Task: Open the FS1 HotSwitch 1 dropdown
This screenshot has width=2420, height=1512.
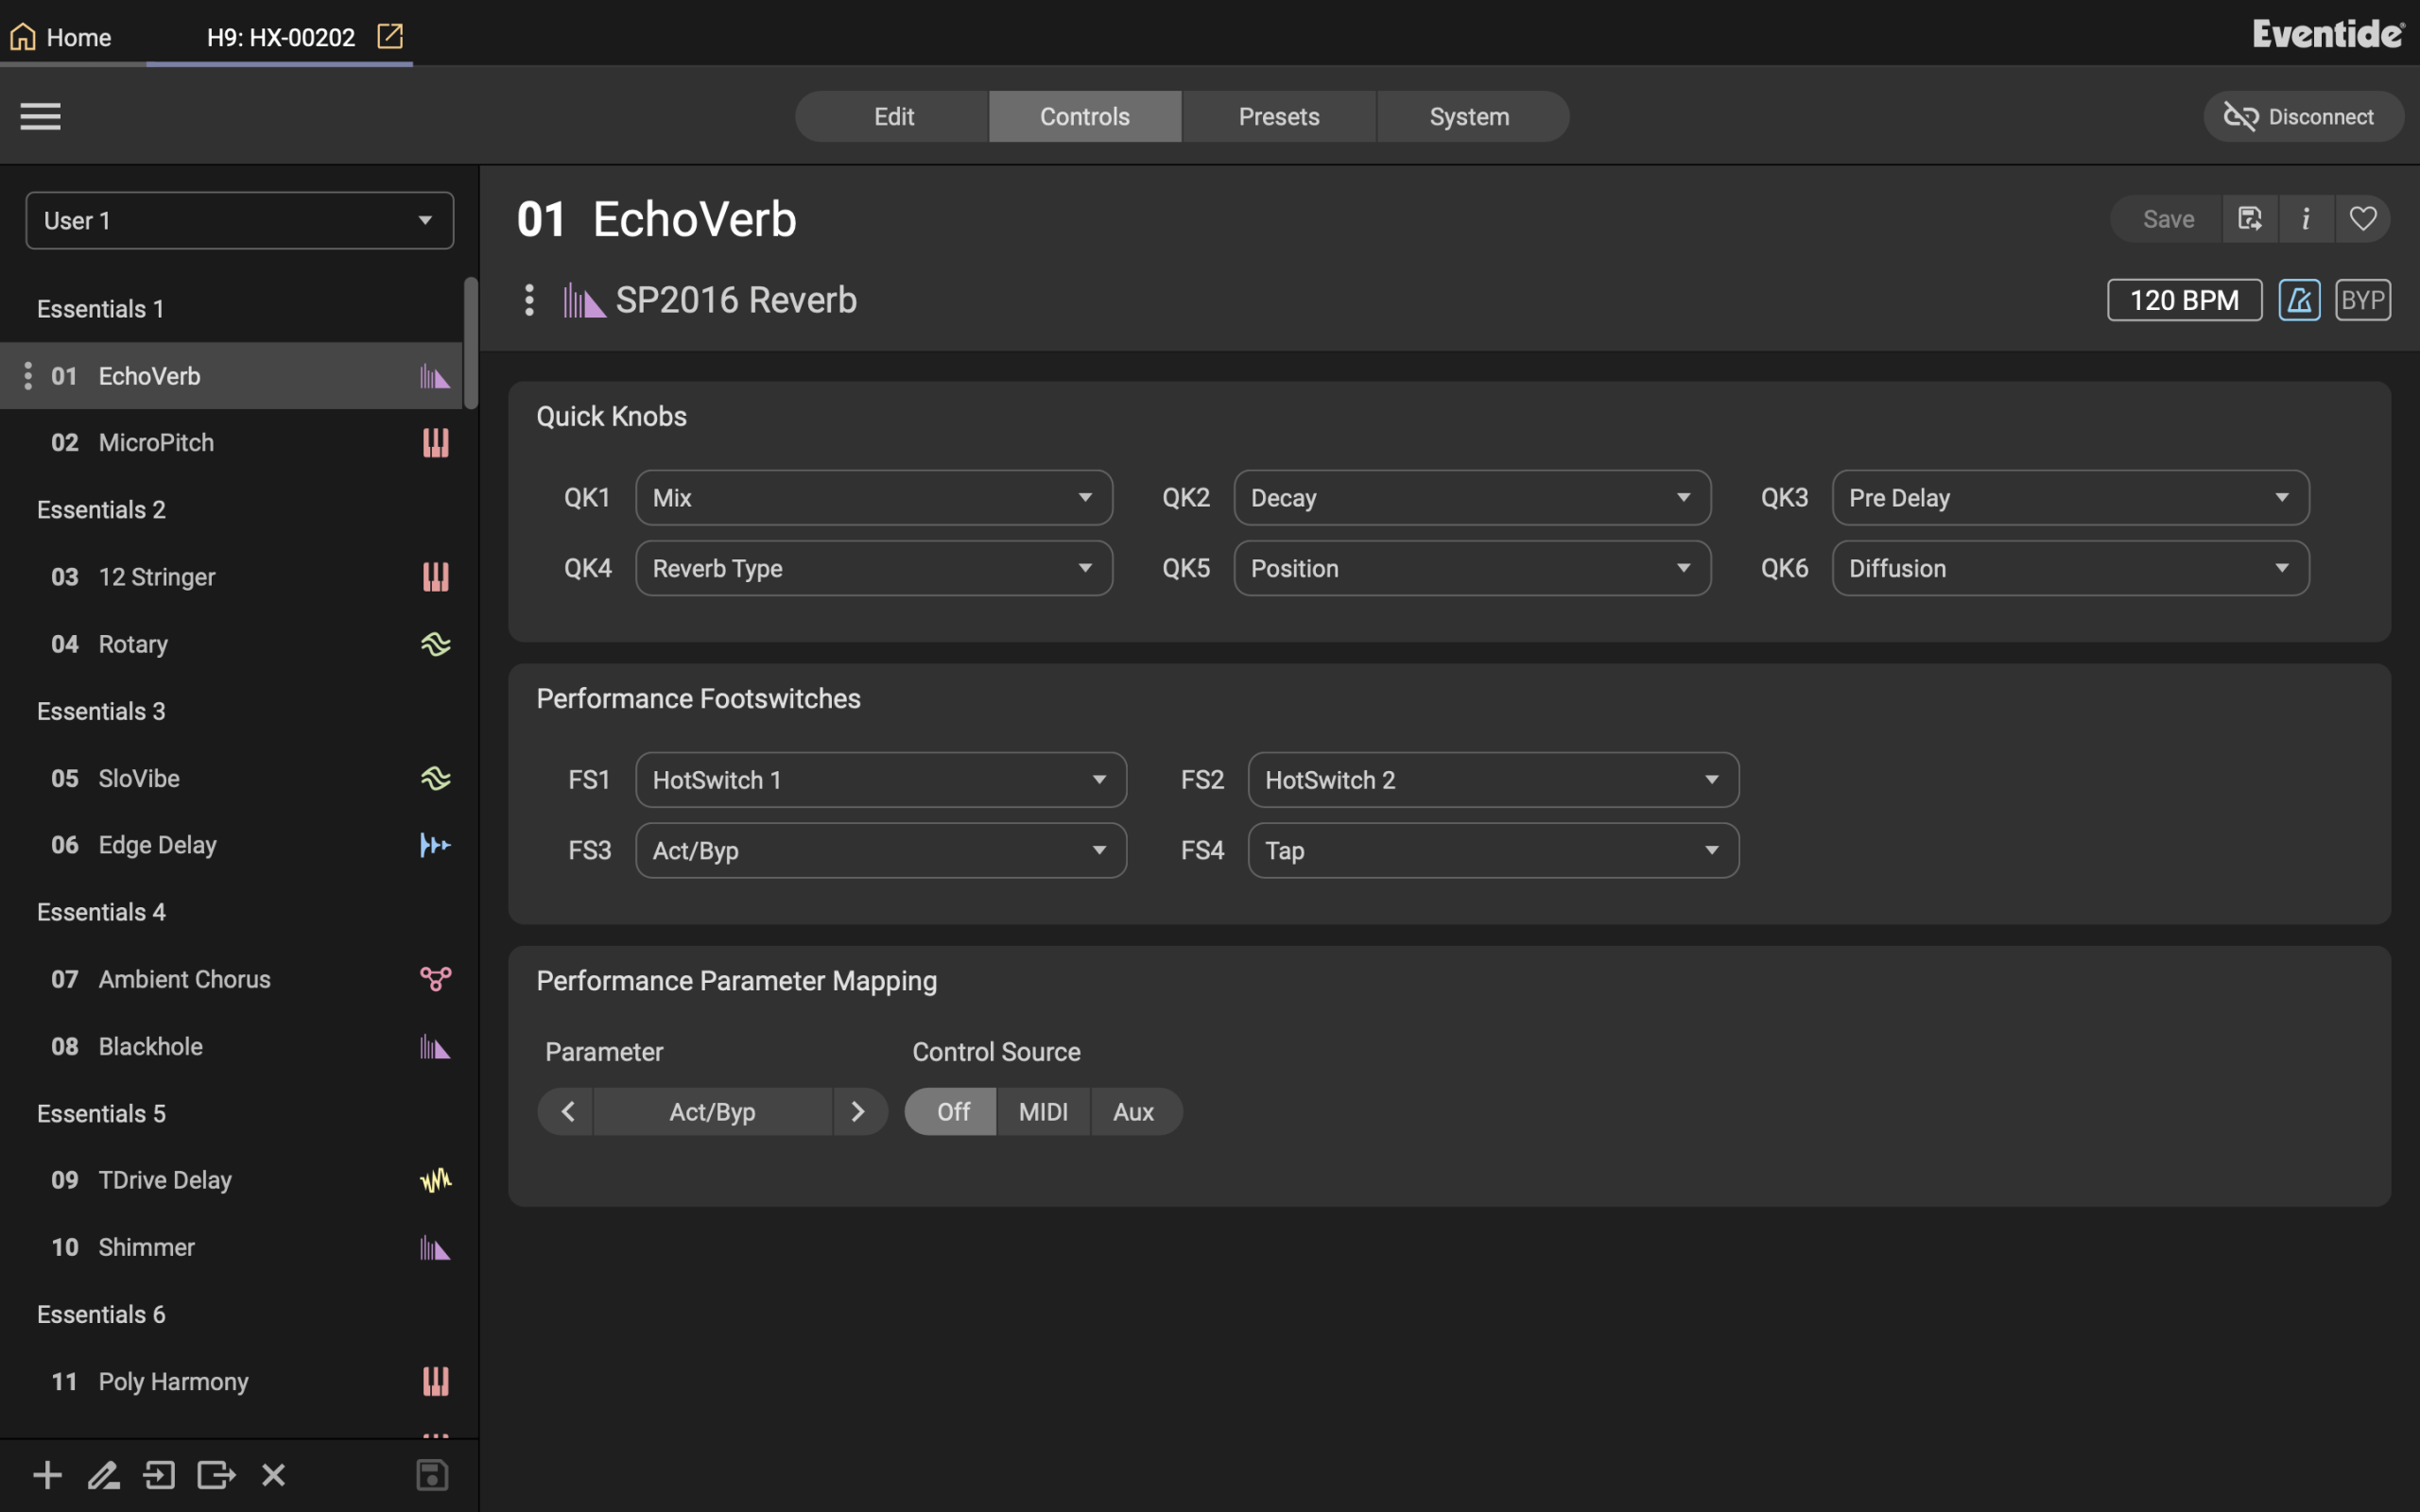Action: 881,780
